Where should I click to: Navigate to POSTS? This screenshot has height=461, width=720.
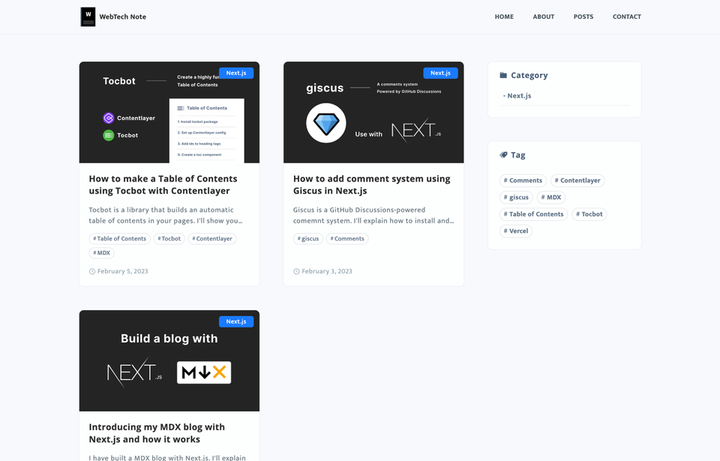pos(583,17)
